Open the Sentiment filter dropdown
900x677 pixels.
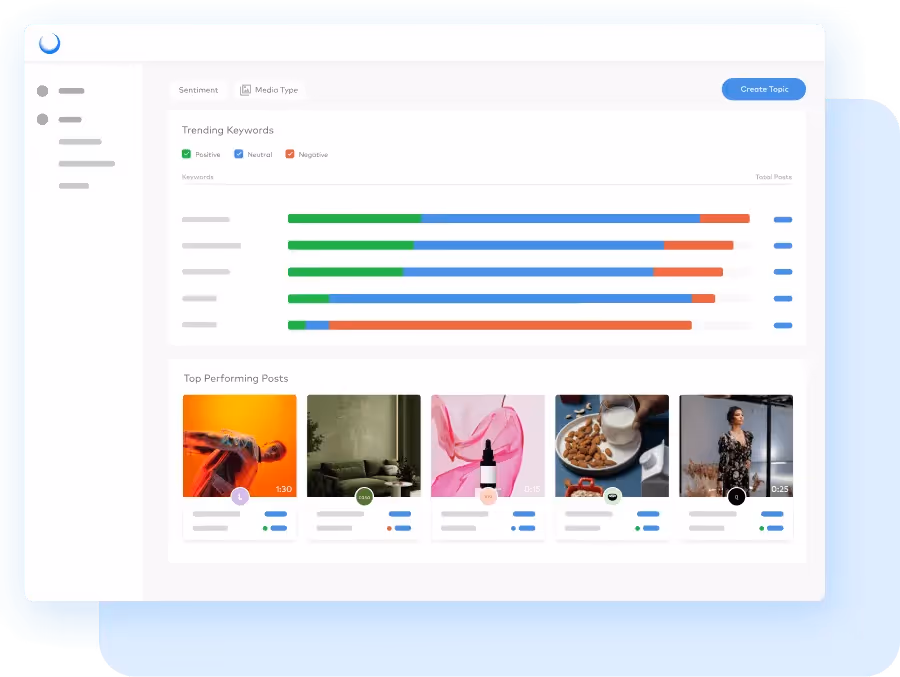click(x=198, y=90)
